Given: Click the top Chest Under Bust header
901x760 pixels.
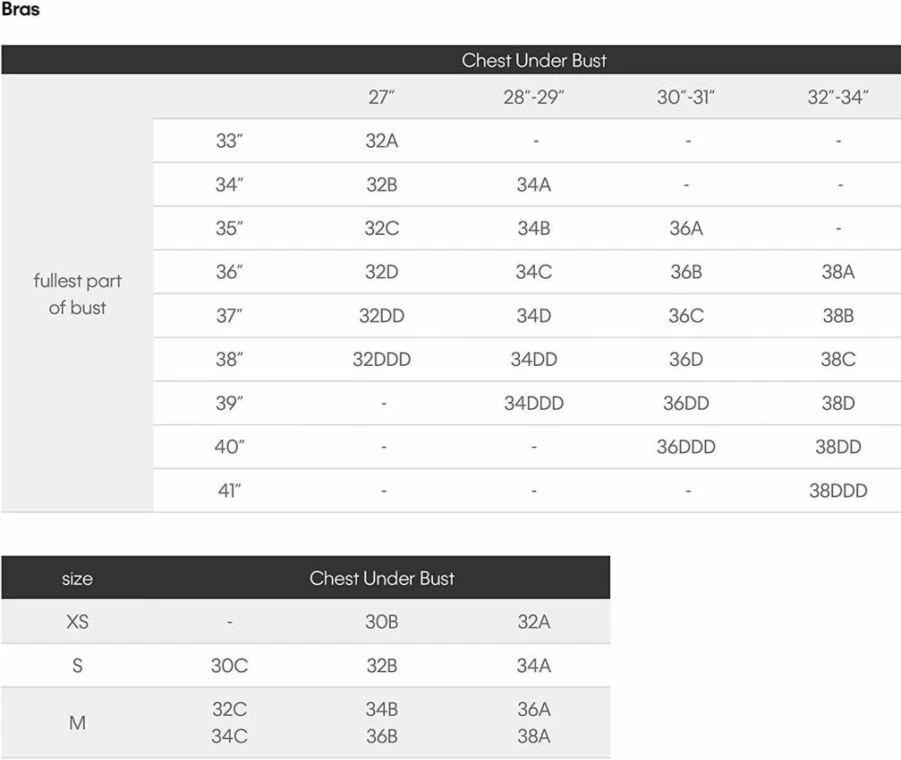Looking at the screenshot, I should [534, 60].
